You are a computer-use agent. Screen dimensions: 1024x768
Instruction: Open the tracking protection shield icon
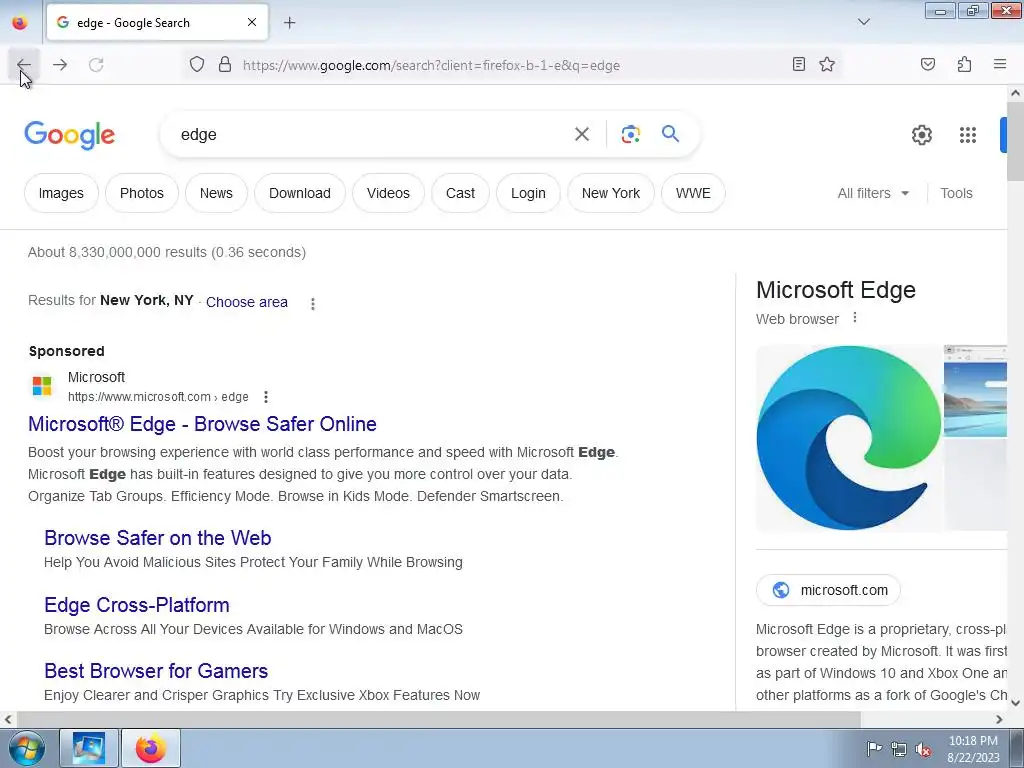coord(197,65)
